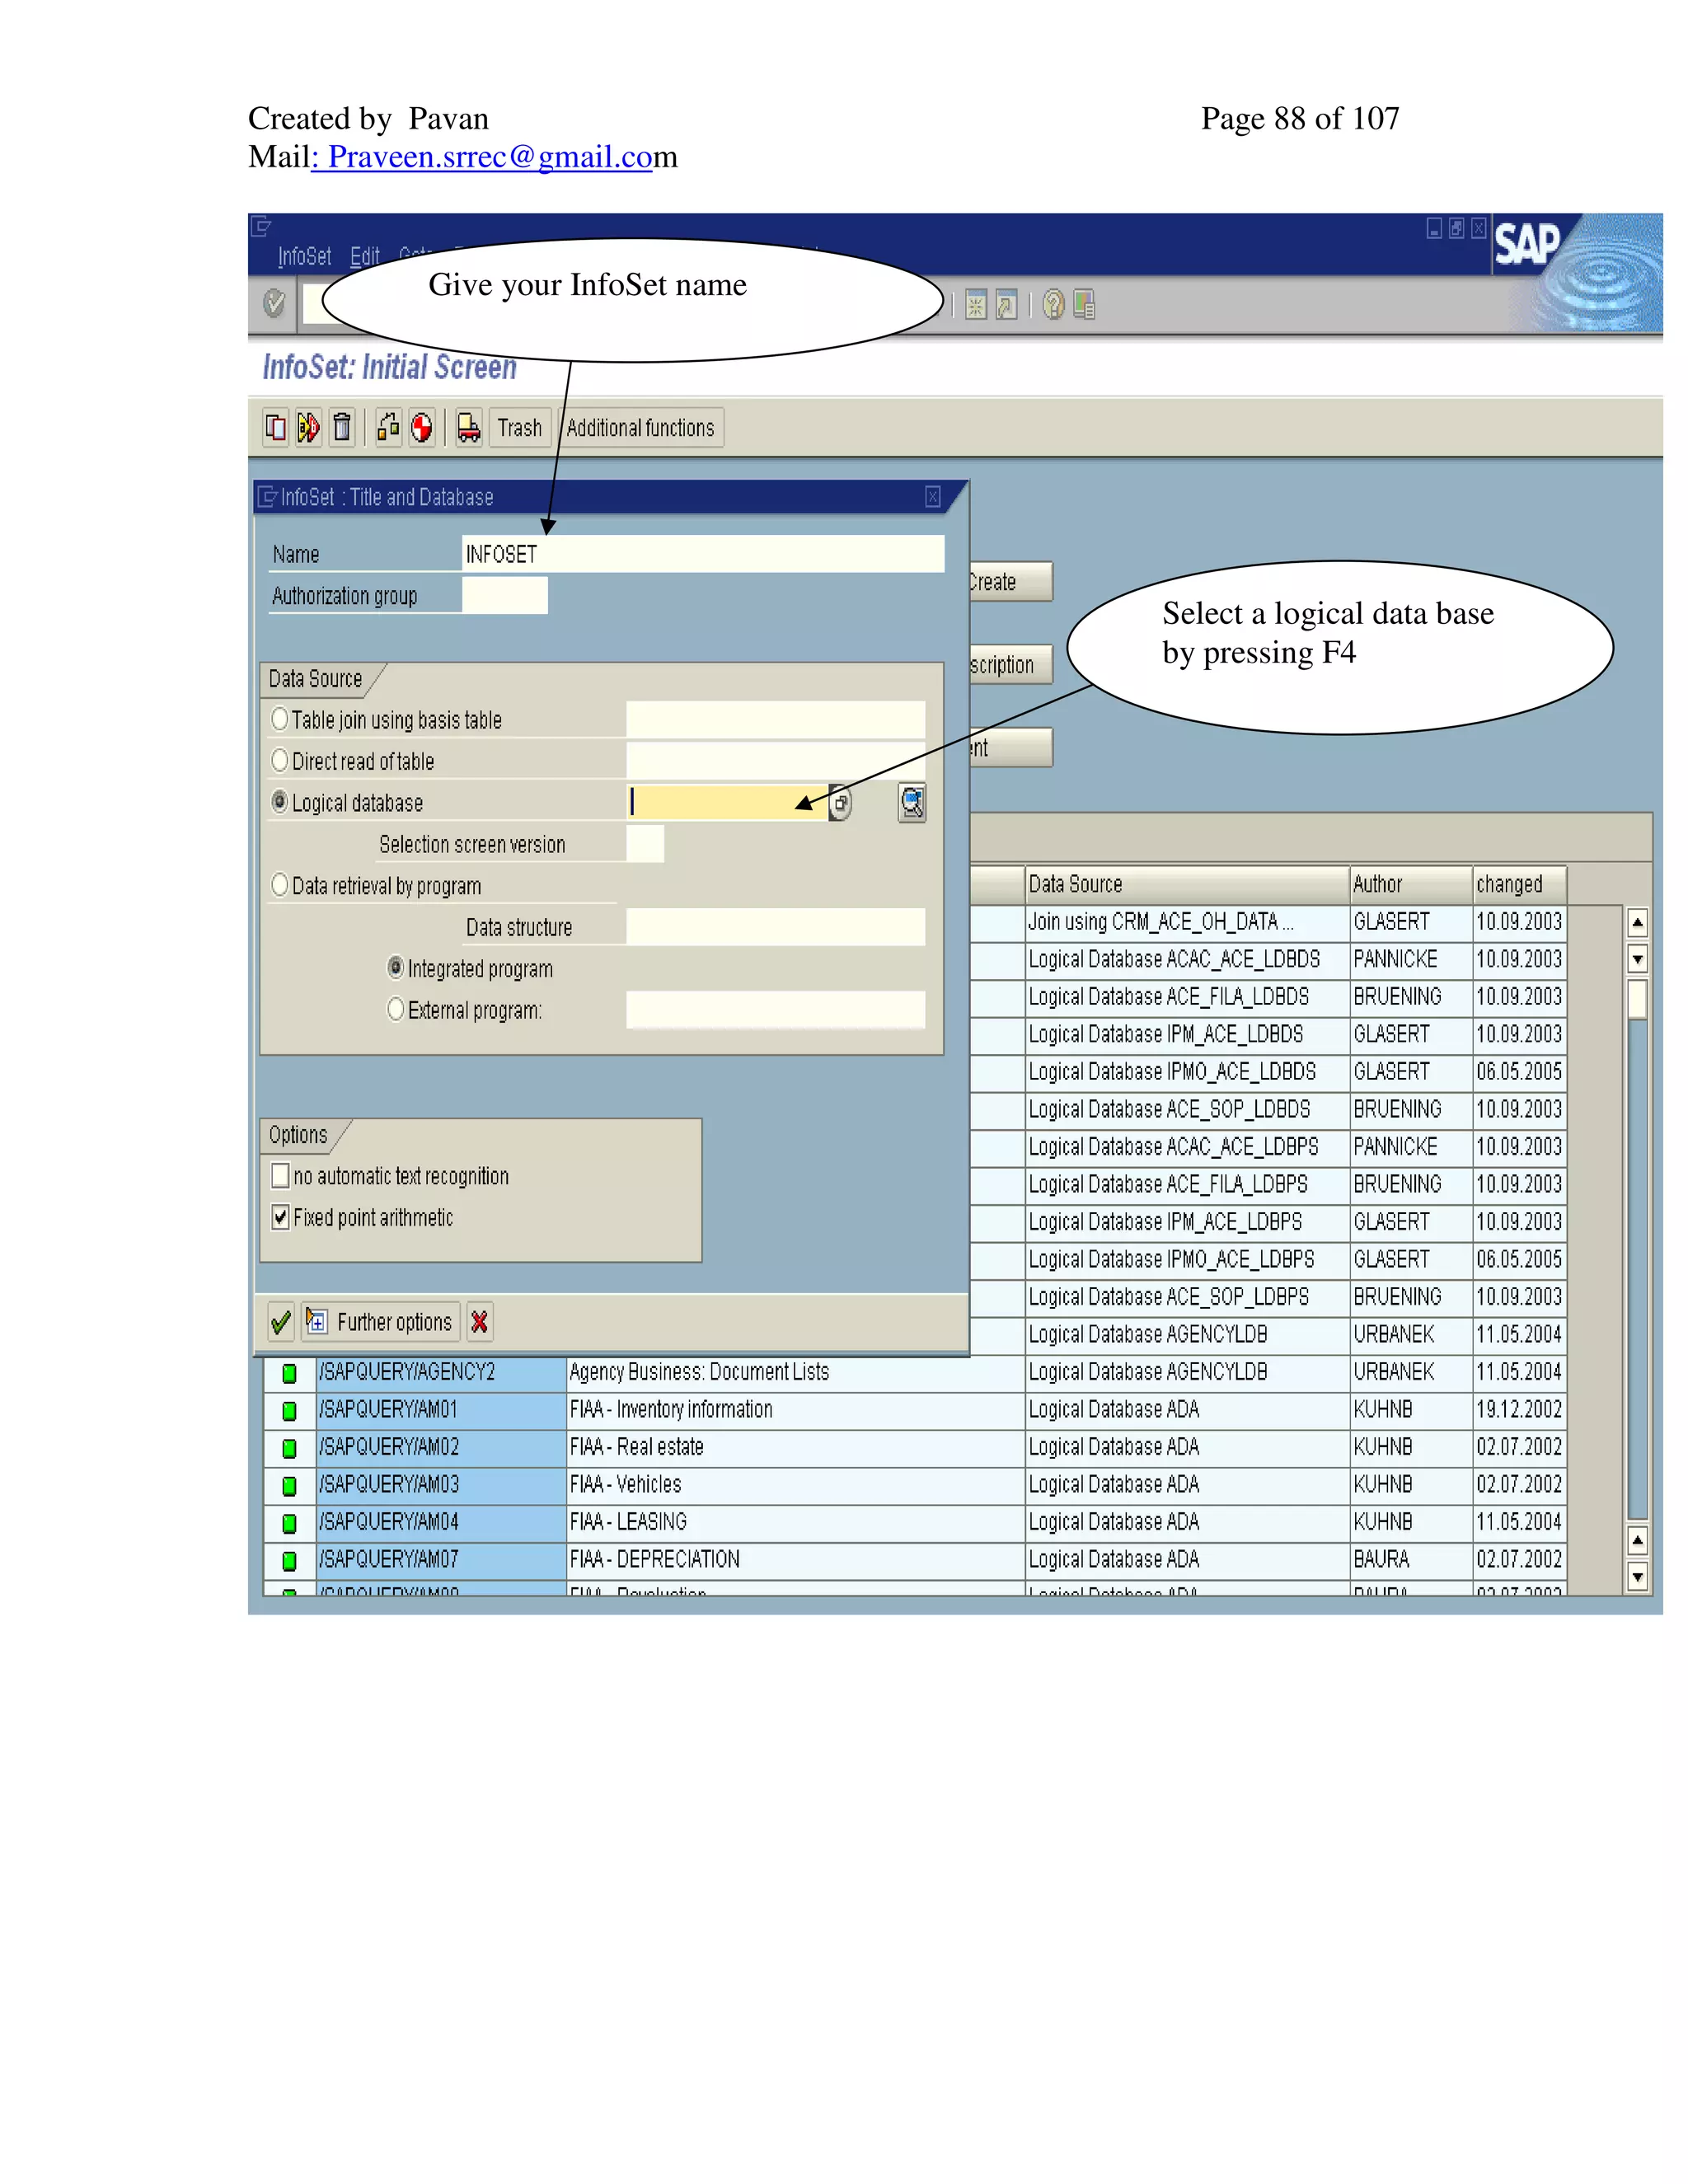Click green status icon of /SAPQUERY/AM03 row
The width and height of the screenshot is (1688, 2184).
pos(289,1486)
